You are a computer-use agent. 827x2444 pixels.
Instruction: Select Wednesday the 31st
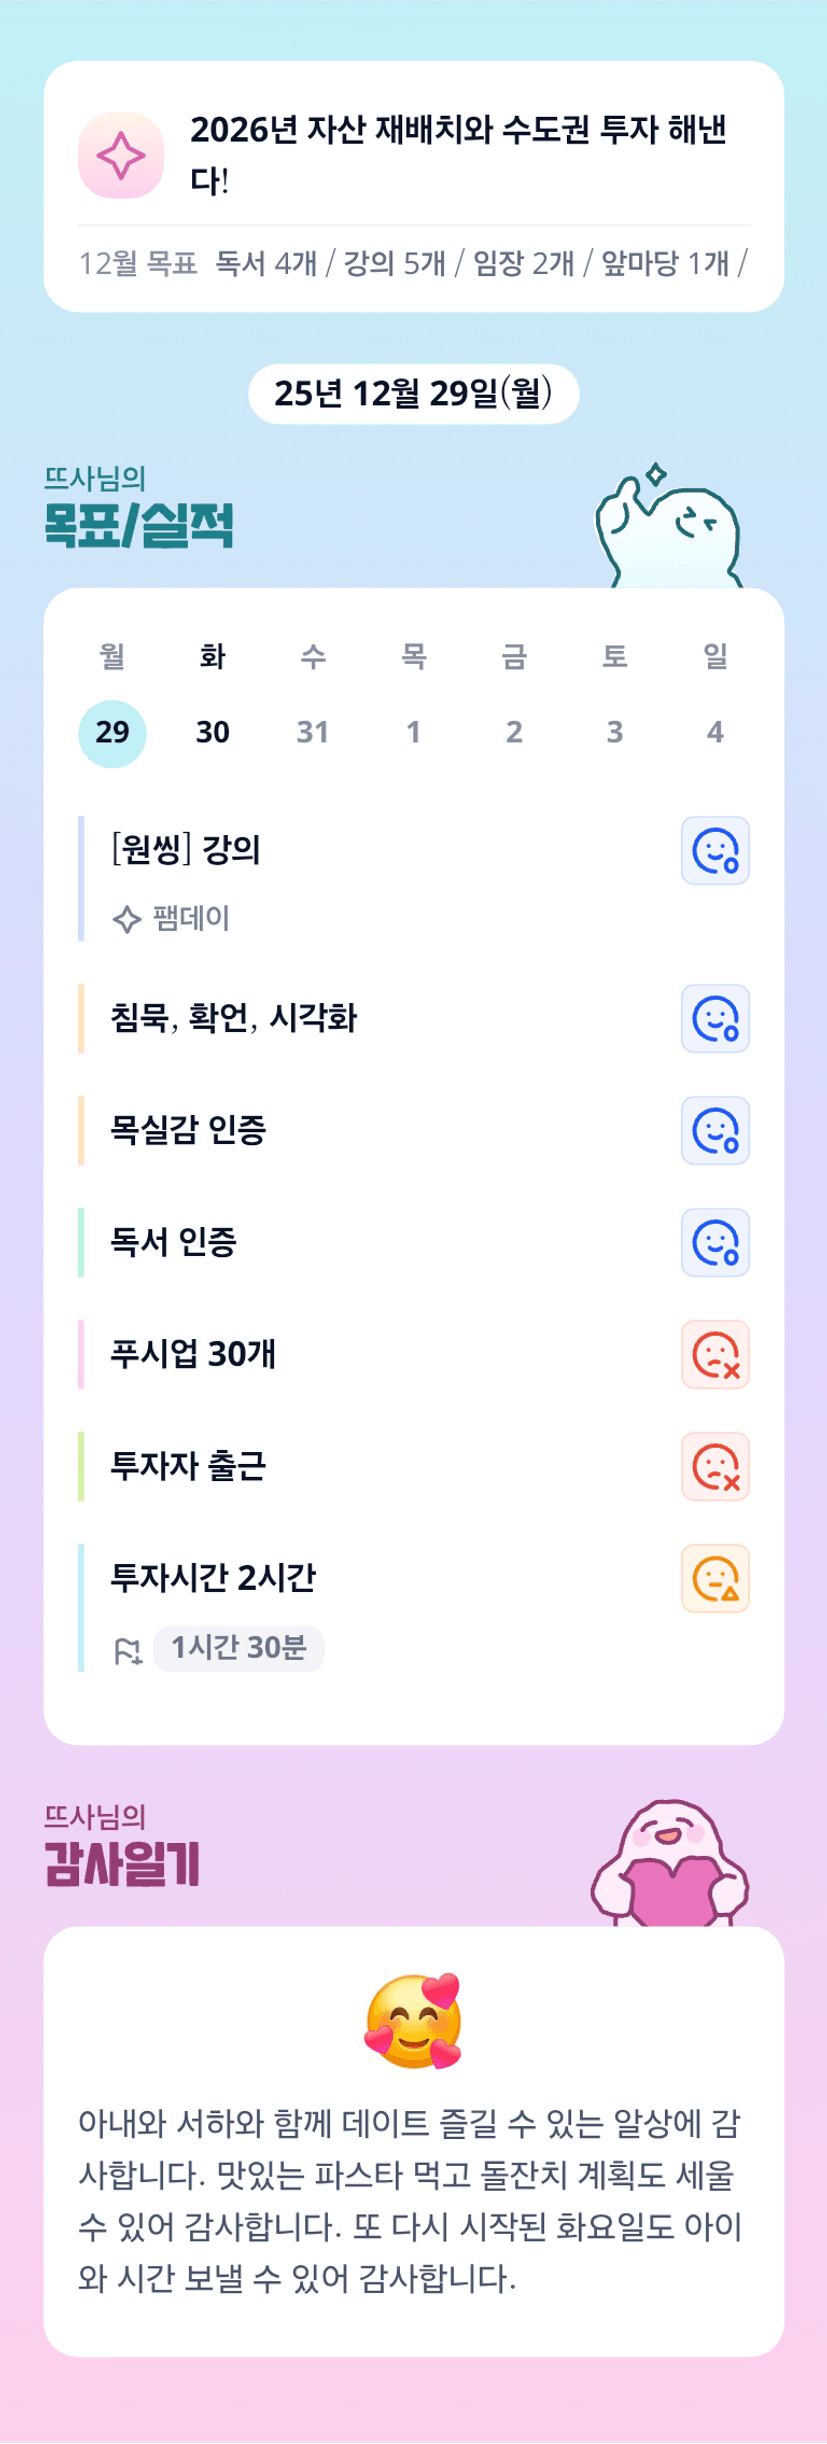313,733
